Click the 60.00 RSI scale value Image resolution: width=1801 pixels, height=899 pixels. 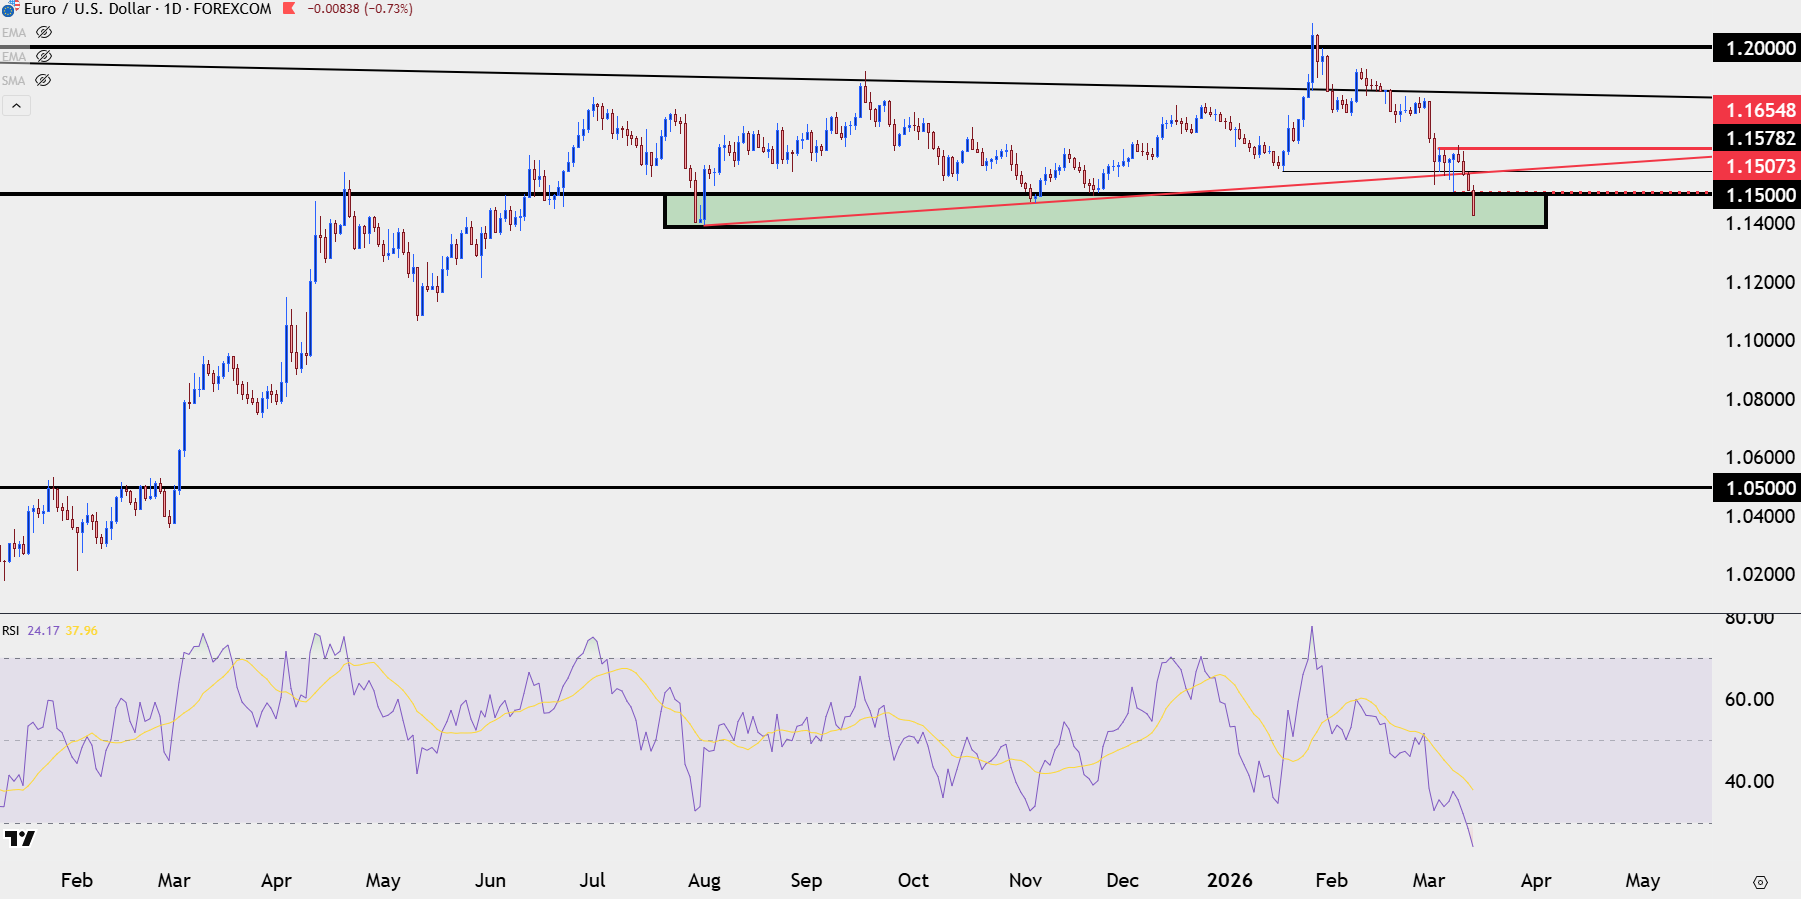click(1749, 699)
